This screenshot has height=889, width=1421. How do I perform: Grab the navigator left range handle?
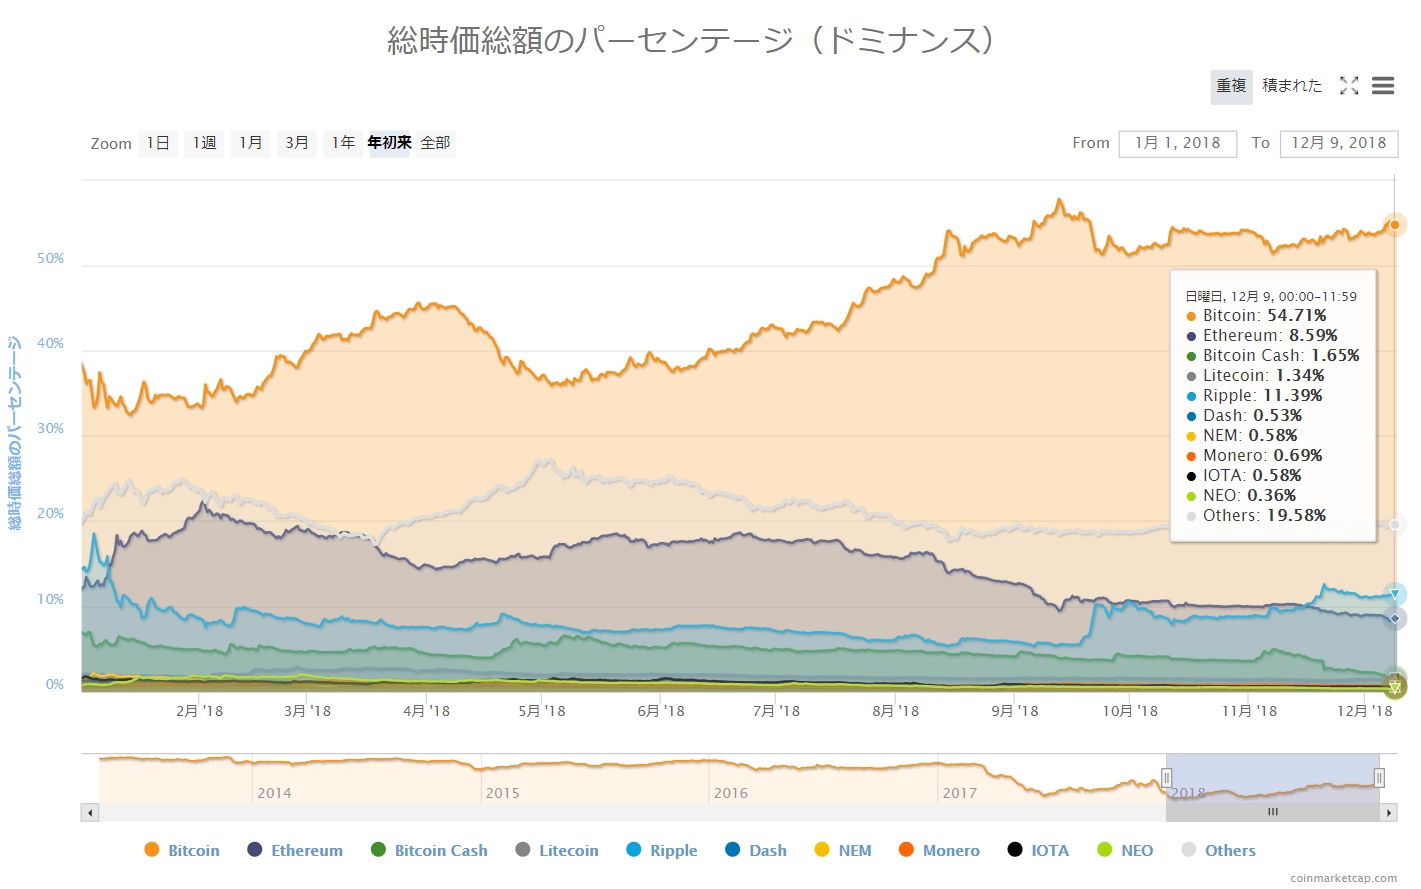[x=1166, y=778]
